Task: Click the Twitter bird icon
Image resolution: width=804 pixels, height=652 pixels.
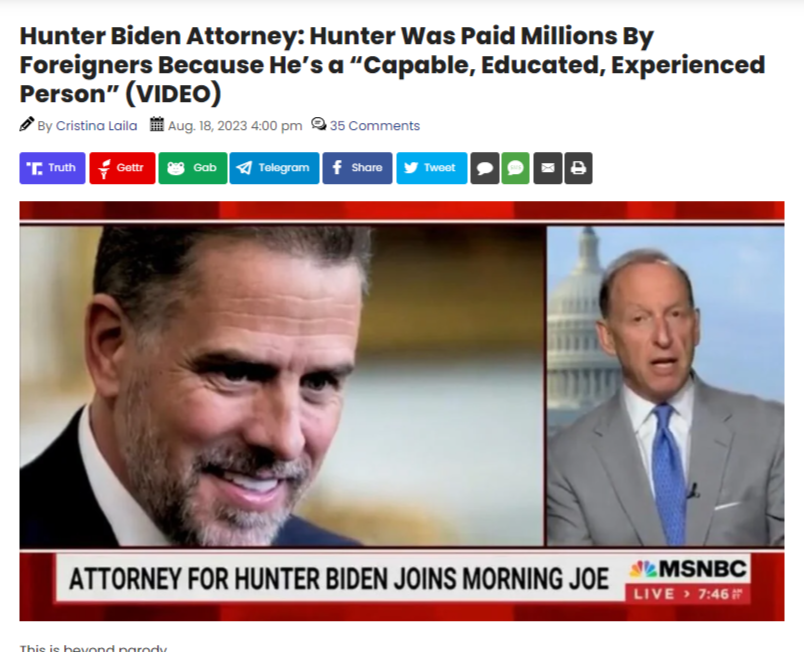Action: 411,168
